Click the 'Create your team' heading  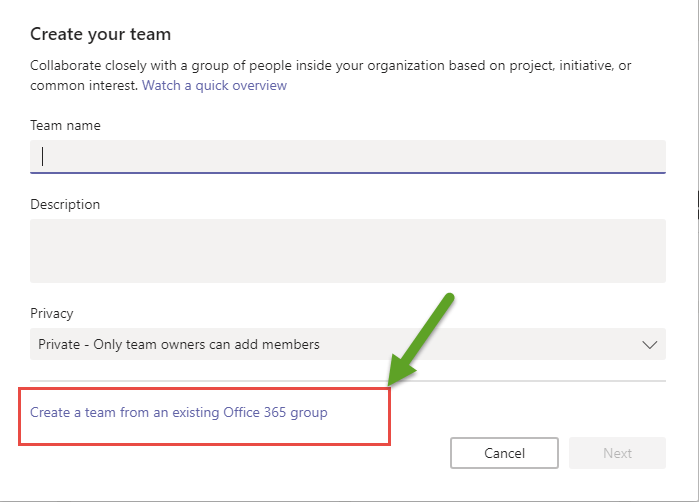100,35
